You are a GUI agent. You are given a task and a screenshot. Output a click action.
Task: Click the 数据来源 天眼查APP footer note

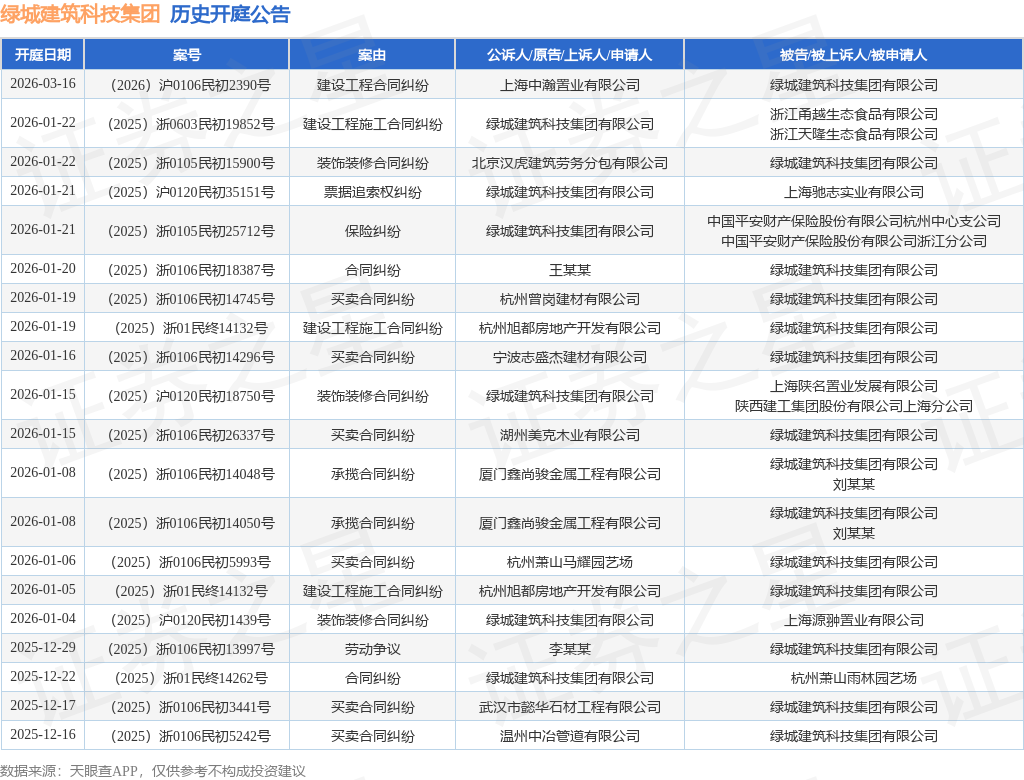pyautogui.click(x=153, y=771)
